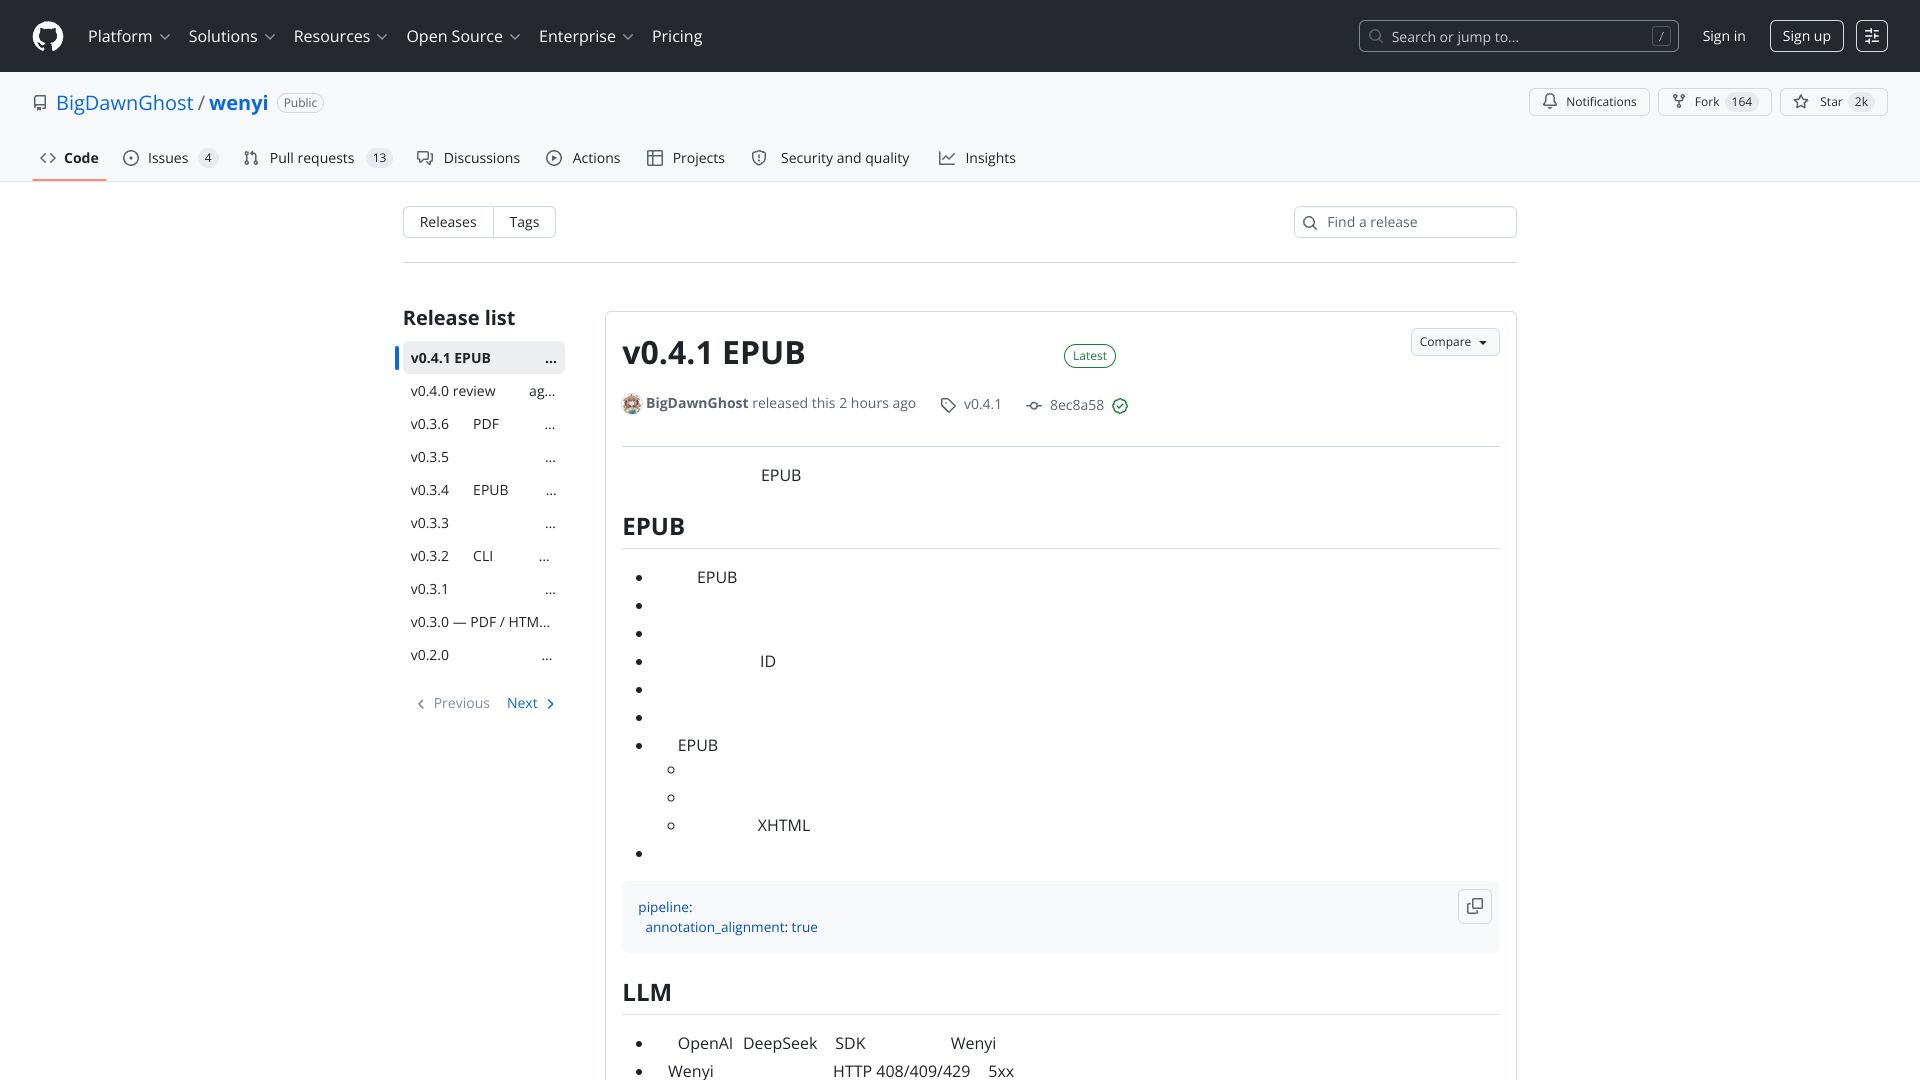Open the wenyi repository link
Image resolution: width=1920 pixels, height=1080 pixels.
[238, 103]
